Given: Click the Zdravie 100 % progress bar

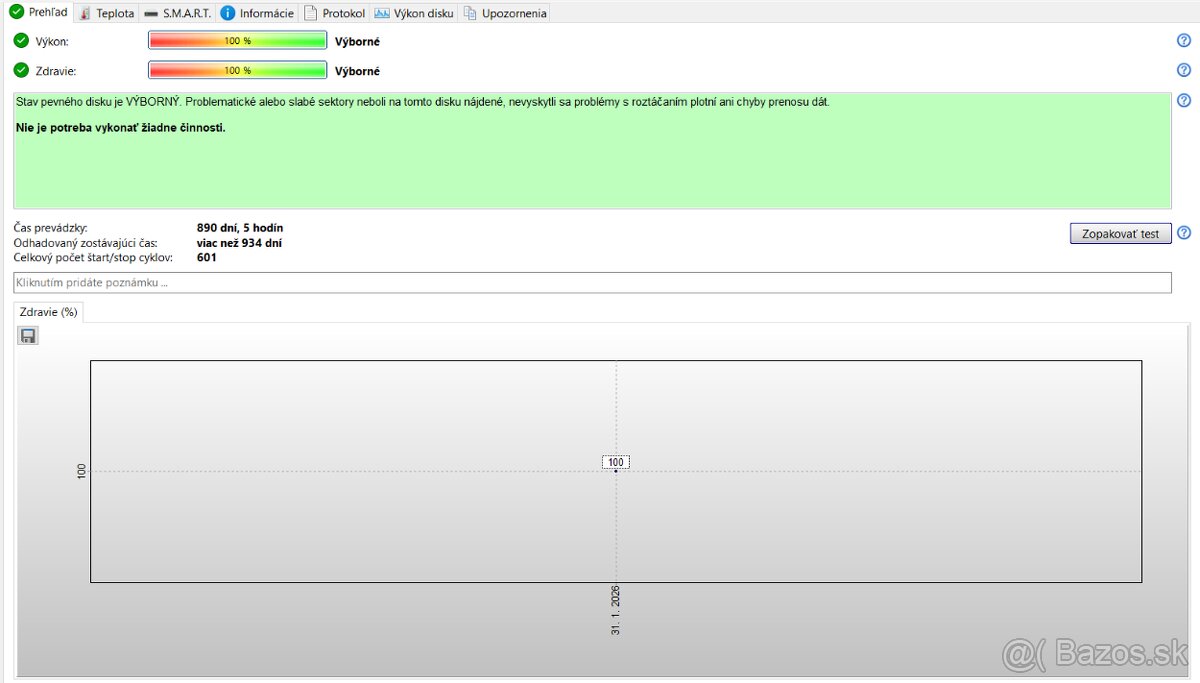Looking at the screenshot, I should [x=238, y=71].
